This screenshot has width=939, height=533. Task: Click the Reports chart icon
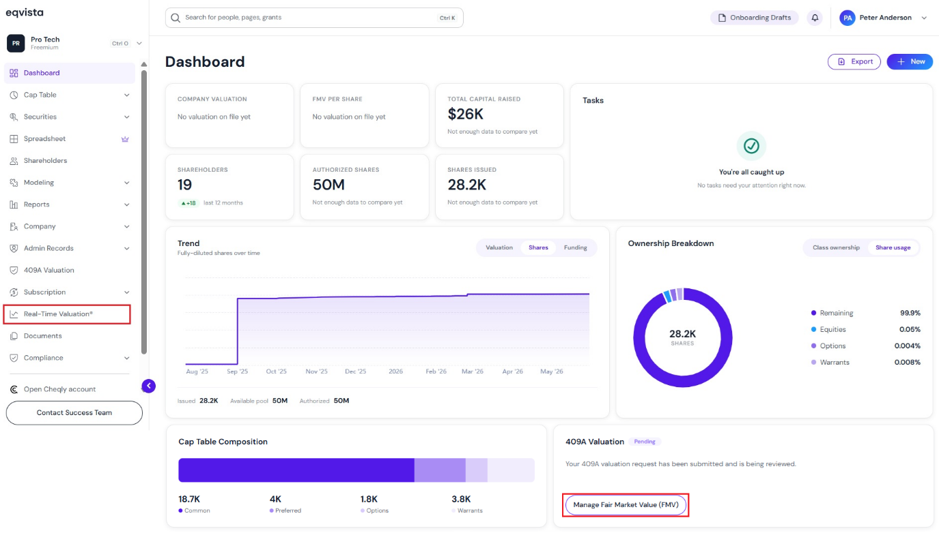[14, 204]
